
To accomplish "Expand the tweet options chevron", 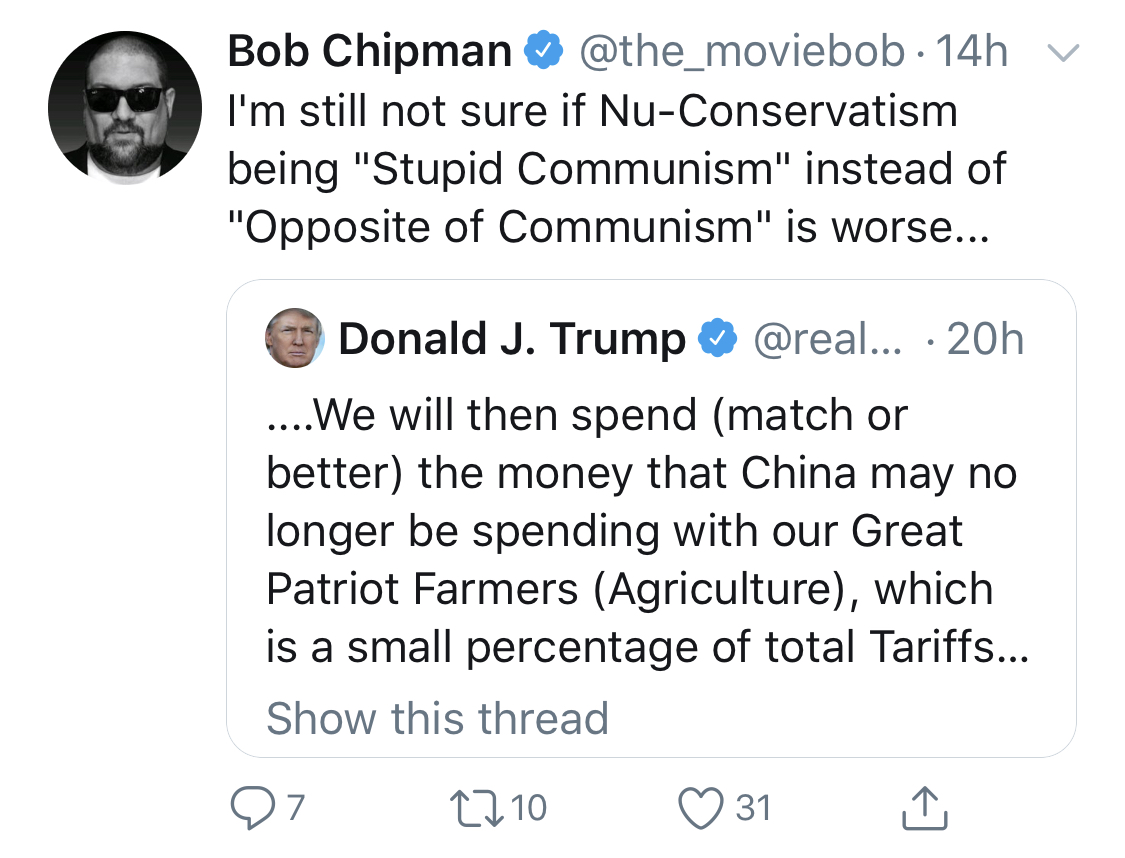I will (x=1063, y=52).
